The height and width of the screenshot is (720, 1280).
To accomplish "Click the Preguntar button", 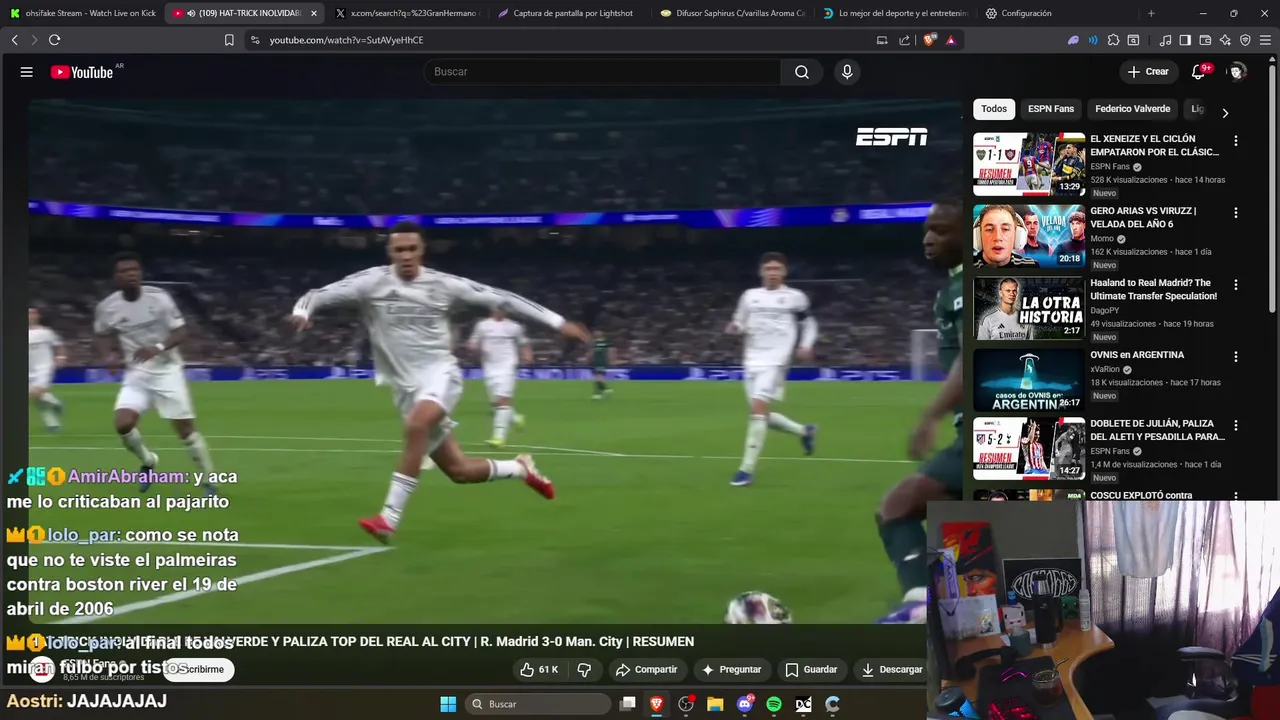I will (x=731, y=669).
